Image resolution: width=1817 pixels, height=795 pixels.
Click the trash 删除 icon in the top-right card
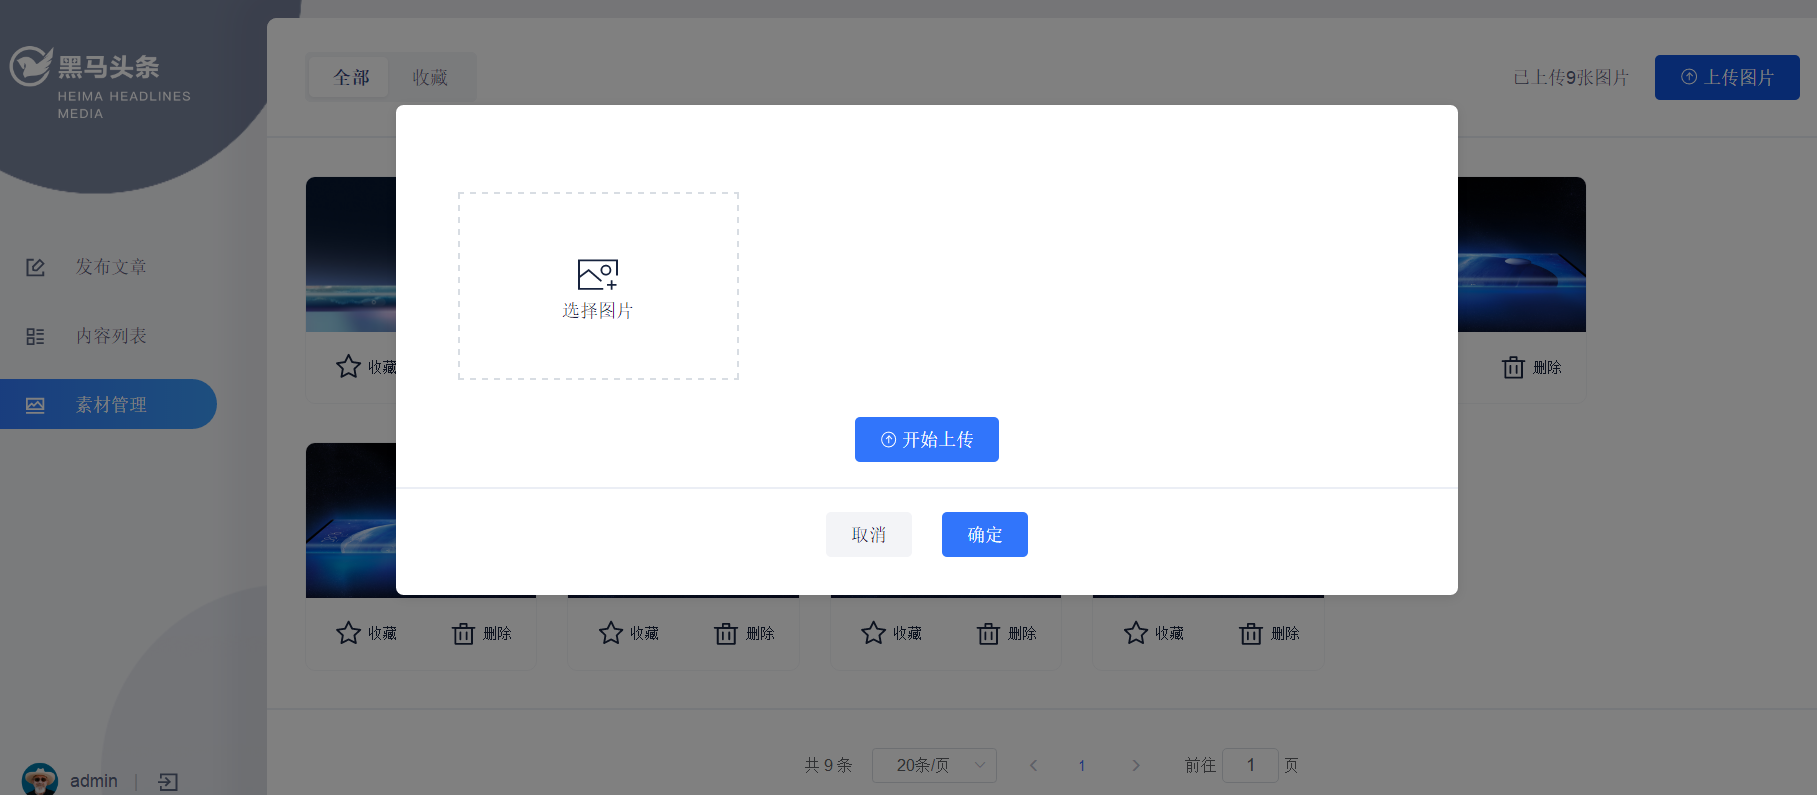click(x=1513, y=367)
